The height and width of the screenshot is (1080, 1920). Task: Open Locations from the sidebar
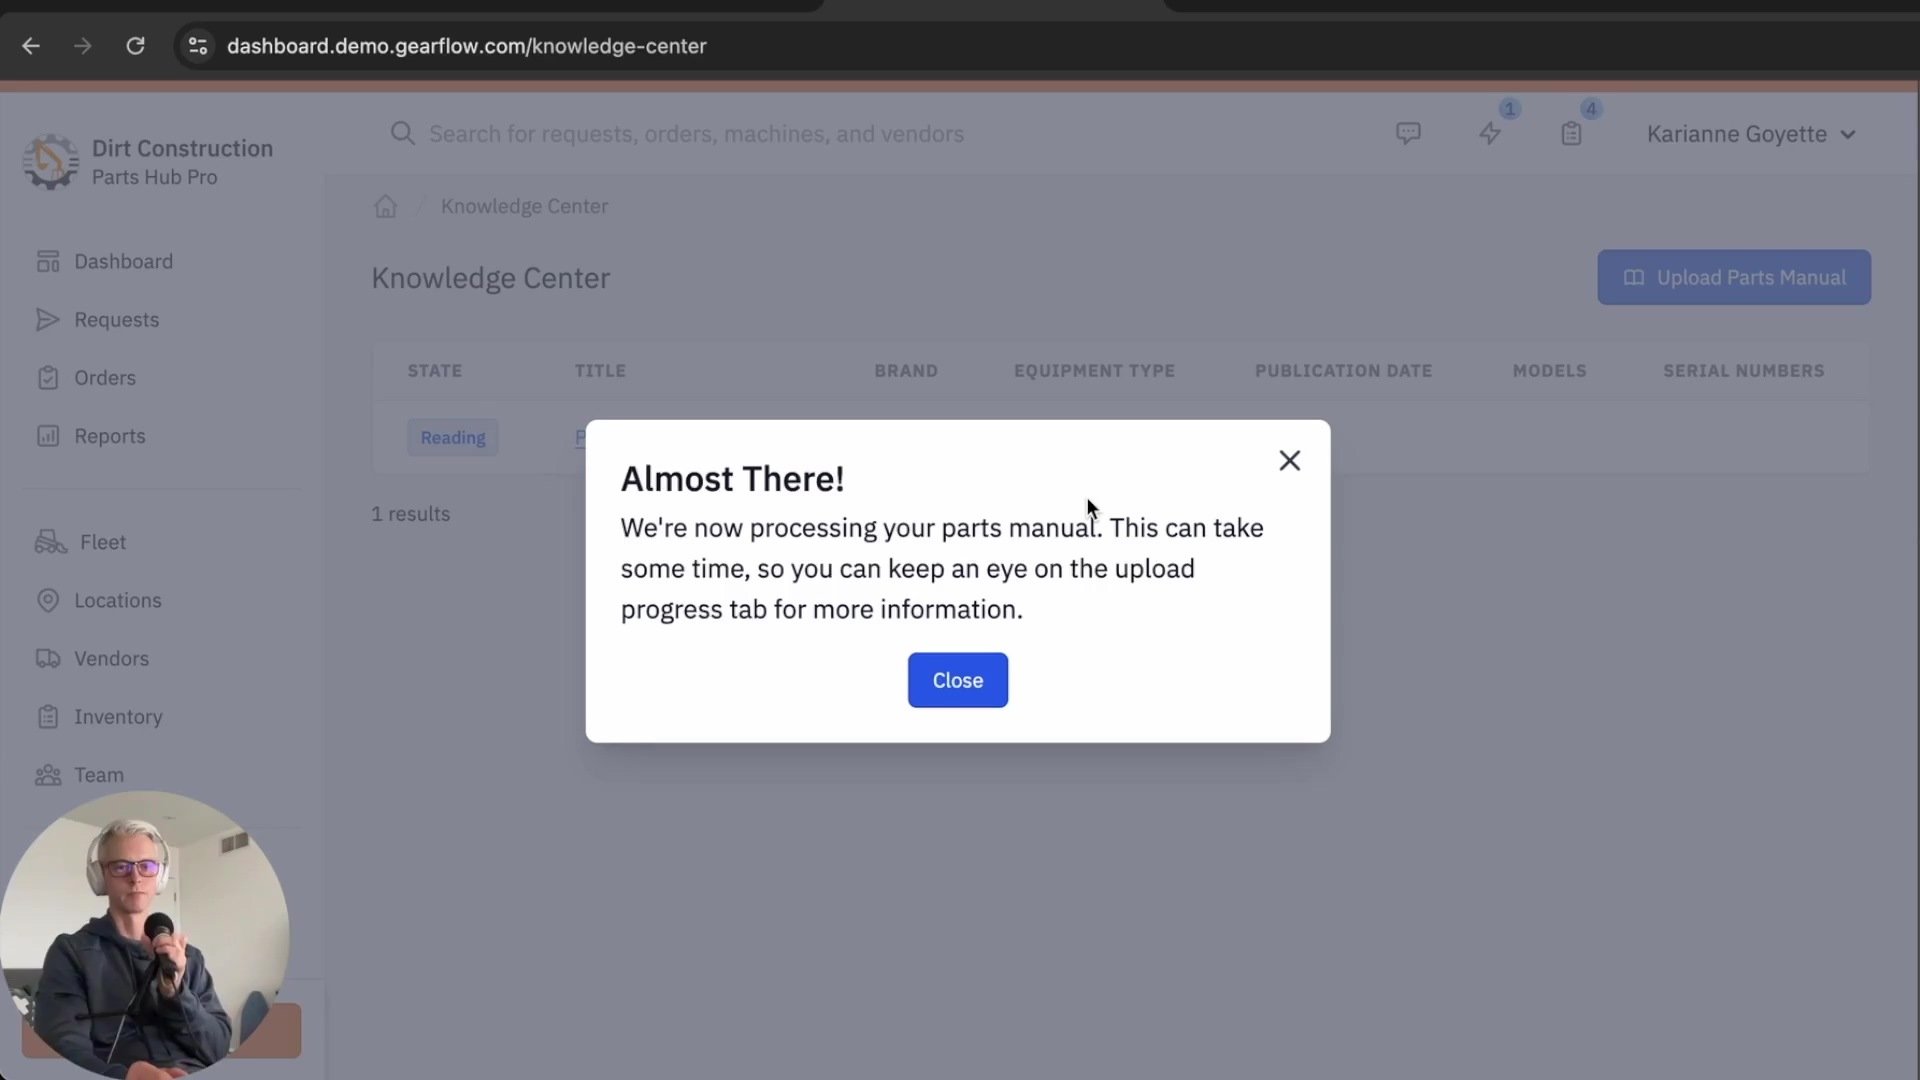117,600
